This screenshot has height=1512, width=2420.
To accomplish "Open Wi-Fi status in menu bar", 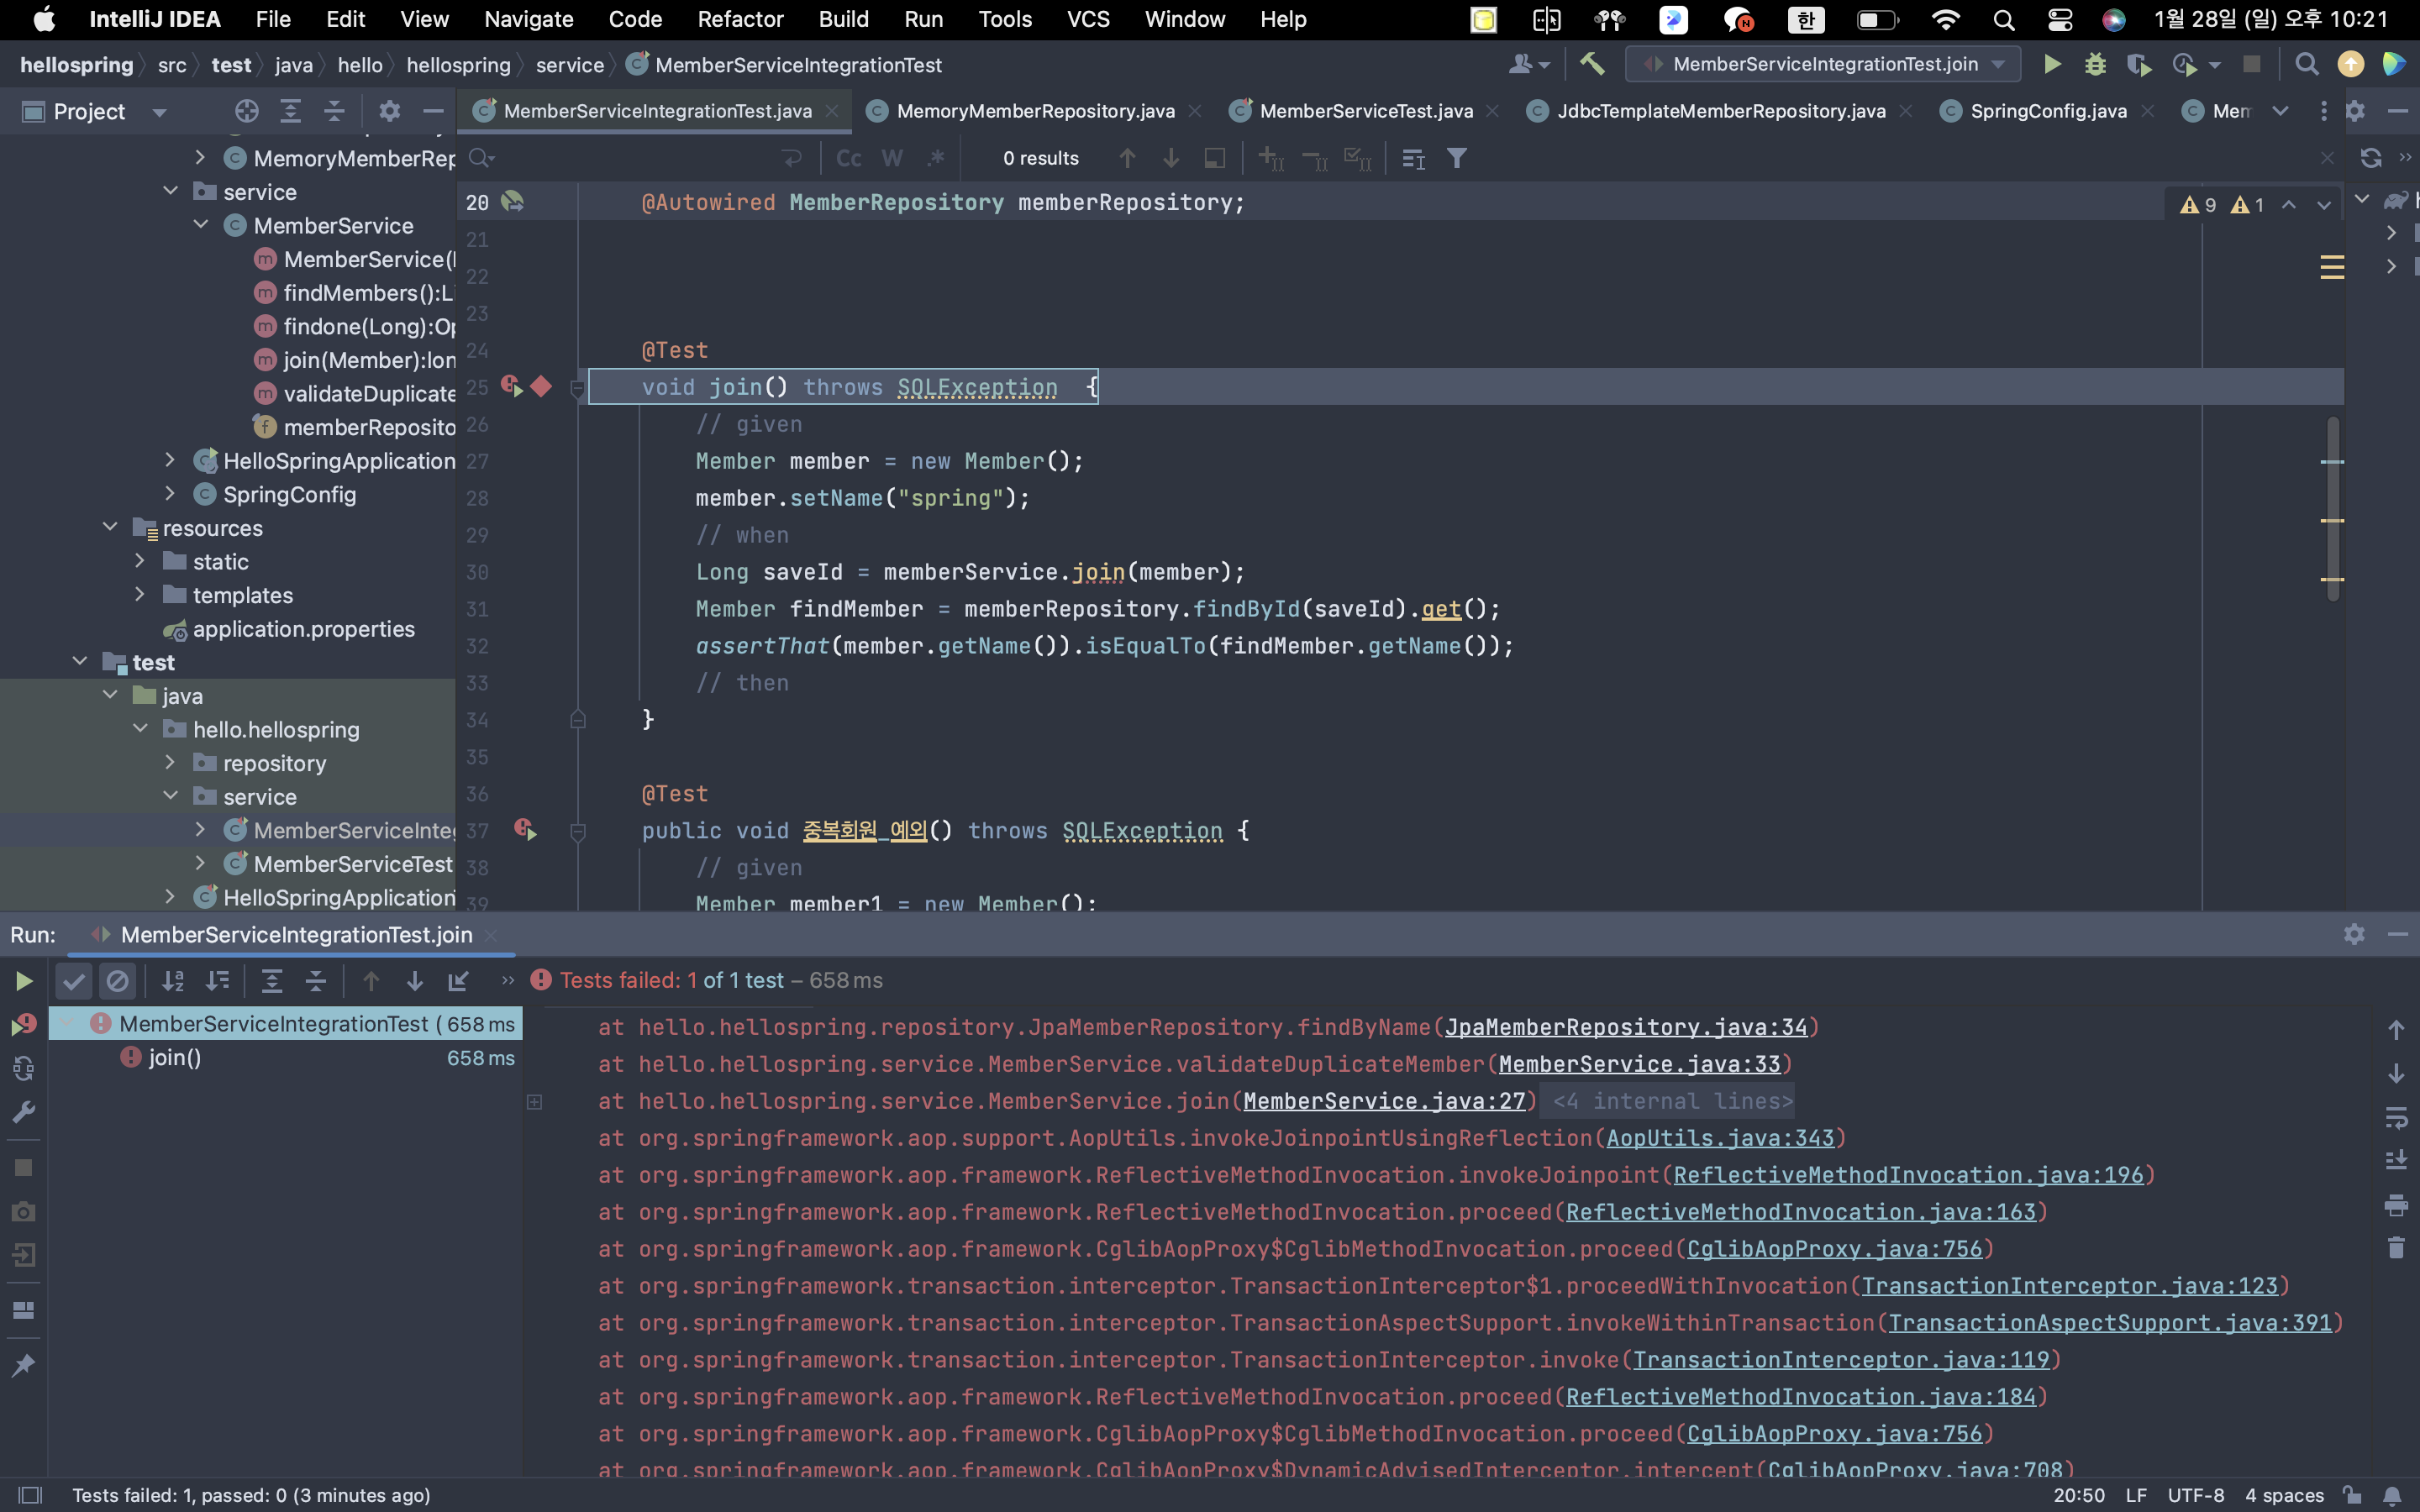I will [x=1945, y=19].
